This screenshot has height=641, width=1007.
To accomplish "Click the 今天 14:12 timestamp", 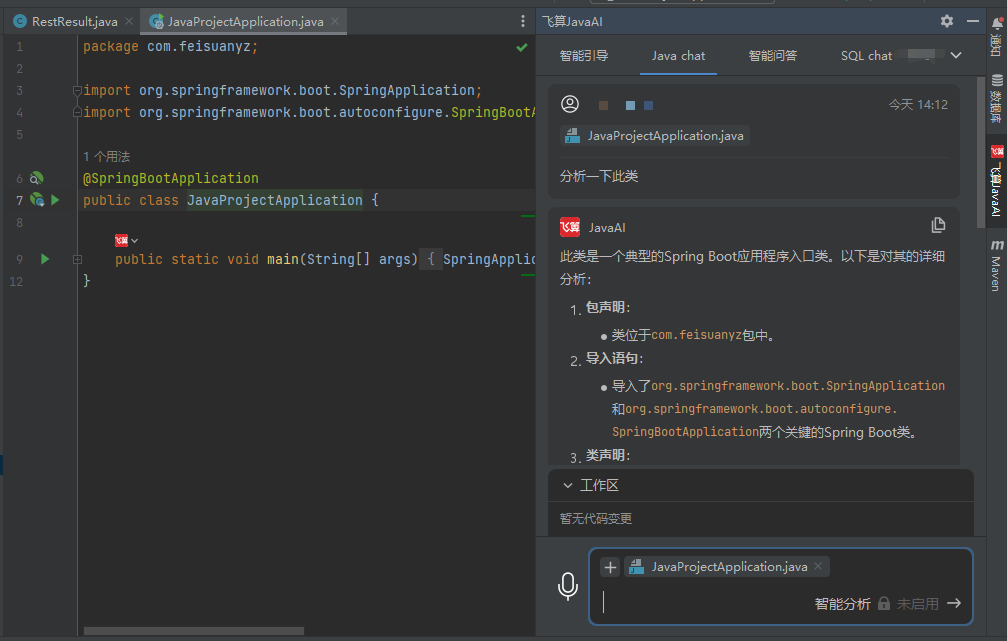I will pyautogui.click(x=918, y=104).
